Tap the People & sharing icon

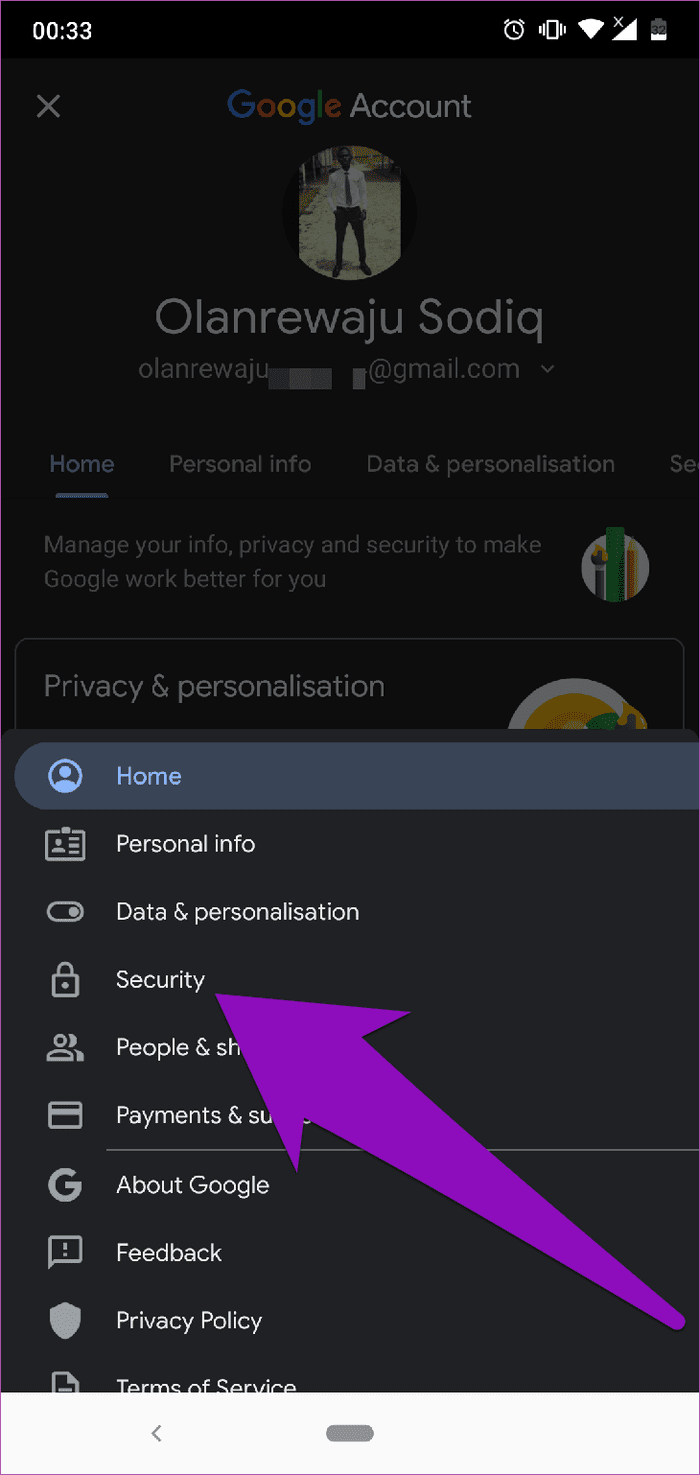coord(66,1047)
